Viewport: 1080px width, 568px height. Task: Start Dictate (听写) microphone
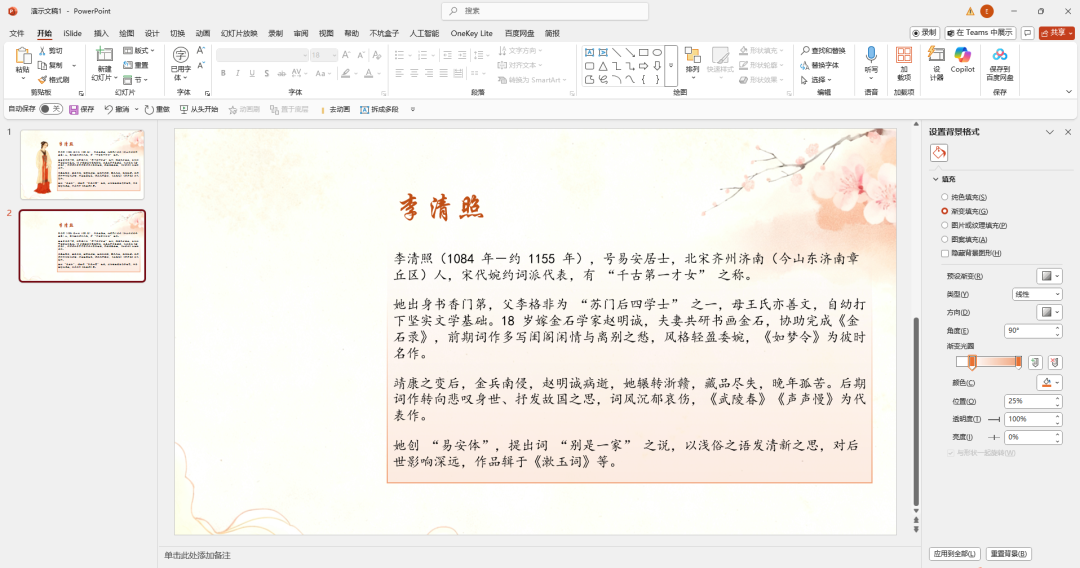pyautogui.click(x=871, y=55)
